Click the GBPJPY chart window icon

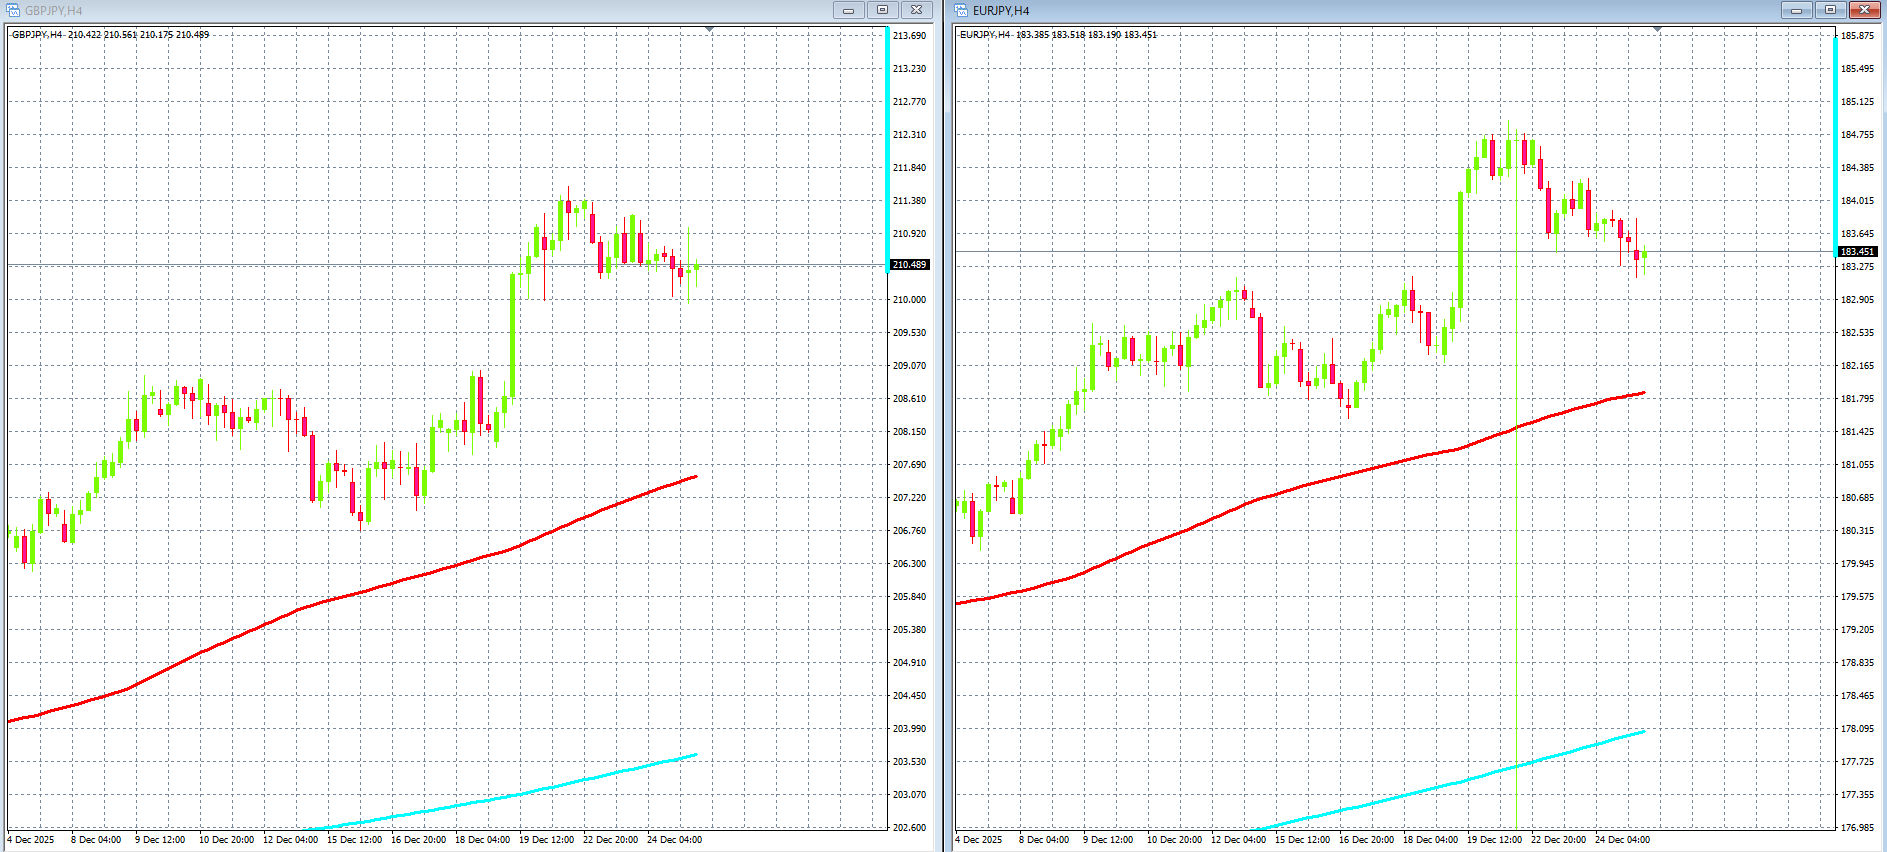pyautogui.click(x=13, y=10)
